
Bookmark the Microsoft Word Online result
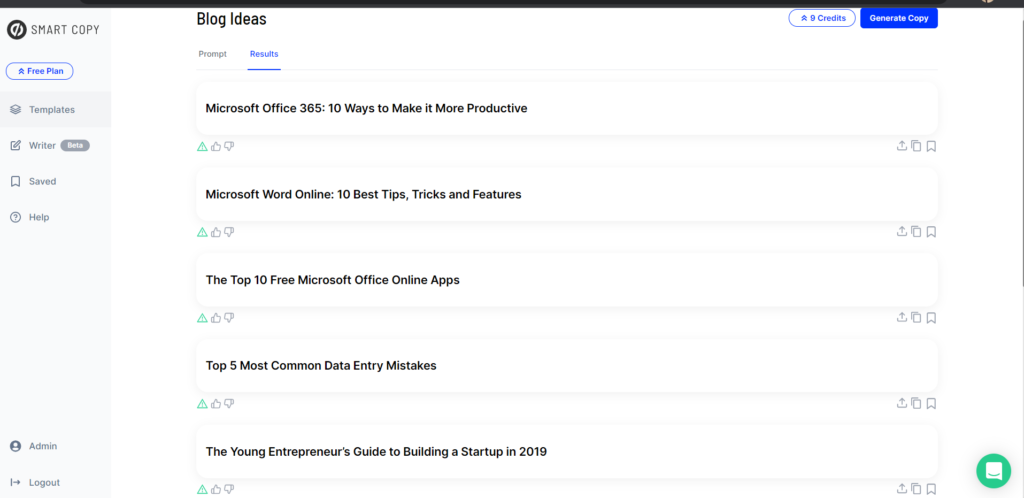(931, 232)
